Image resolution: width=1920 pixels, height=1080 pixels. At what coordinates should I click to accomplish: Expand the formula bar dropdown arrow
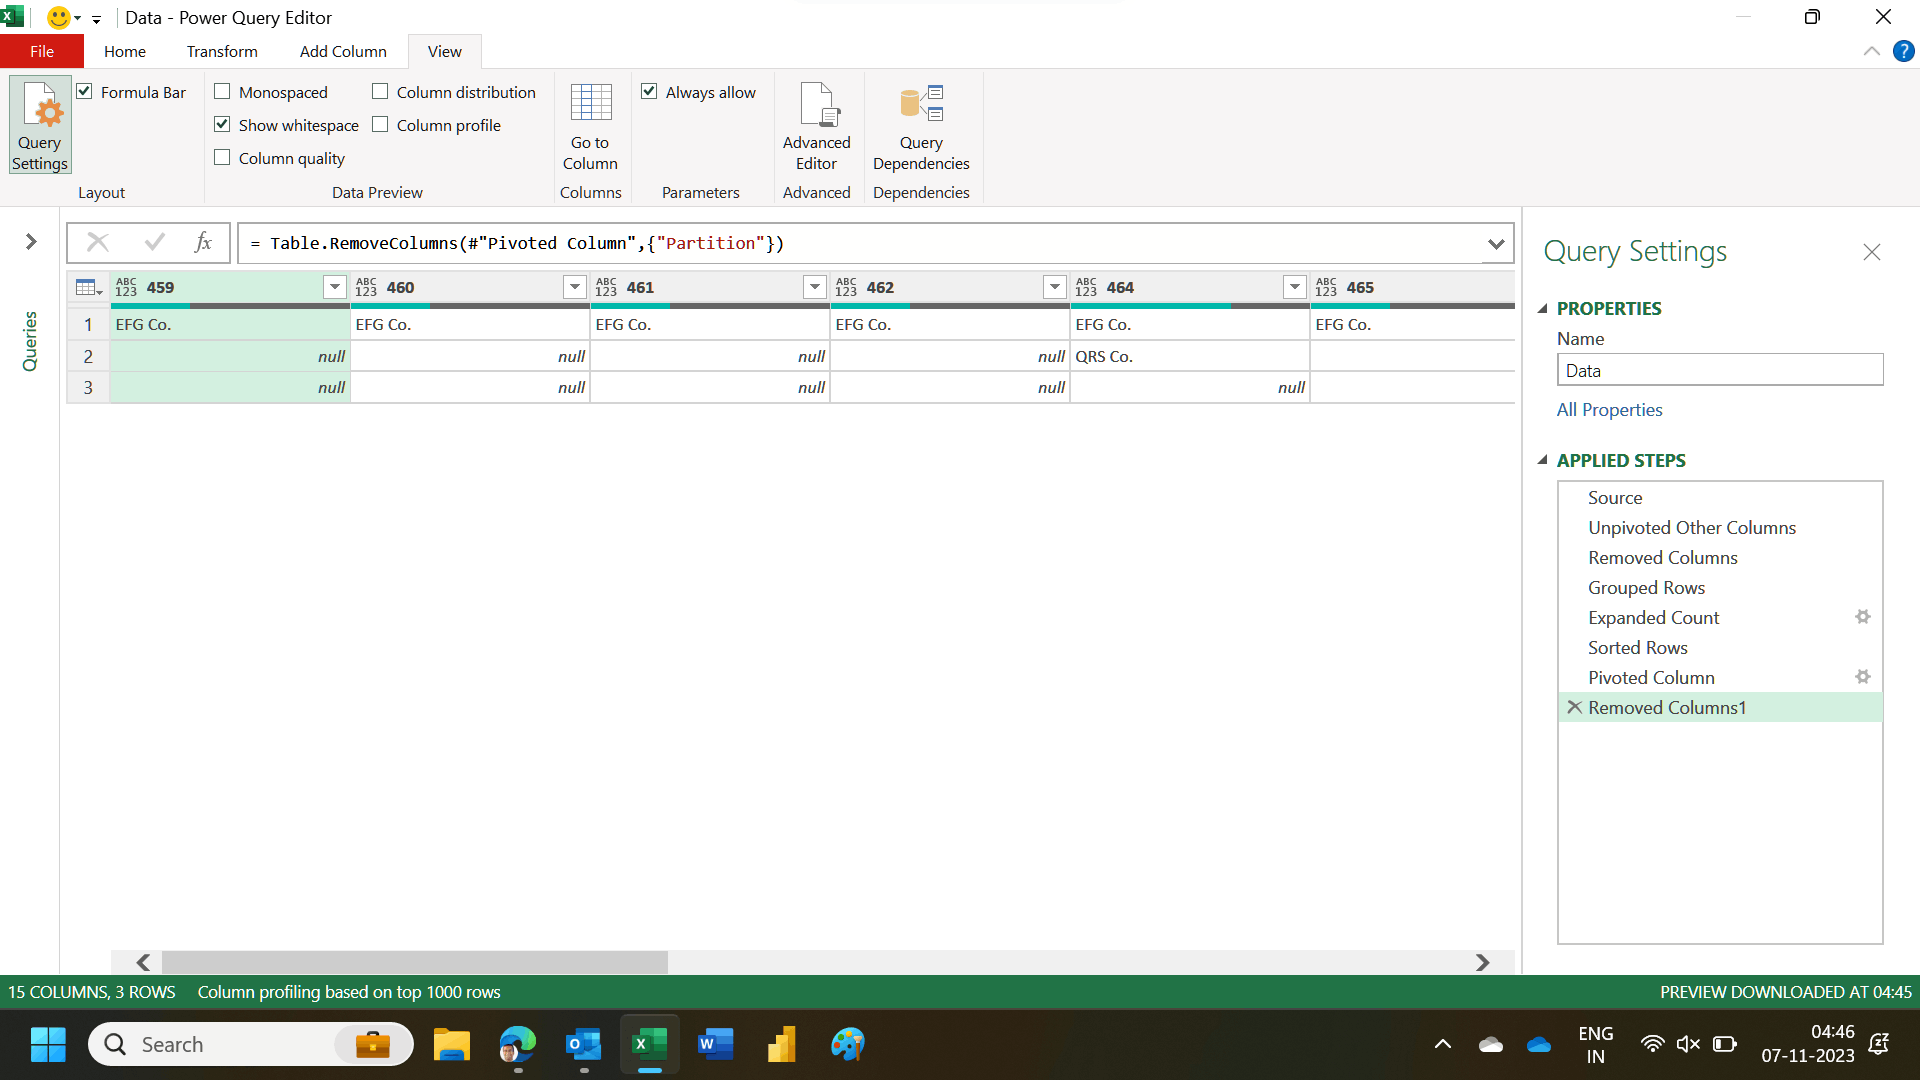pyautogui.click(x=1495, y=243)
